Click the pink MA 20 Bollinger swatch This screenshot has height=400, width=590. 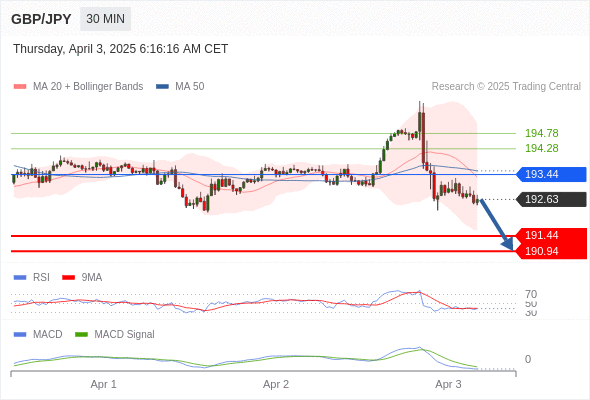click(x=20, y=87)
